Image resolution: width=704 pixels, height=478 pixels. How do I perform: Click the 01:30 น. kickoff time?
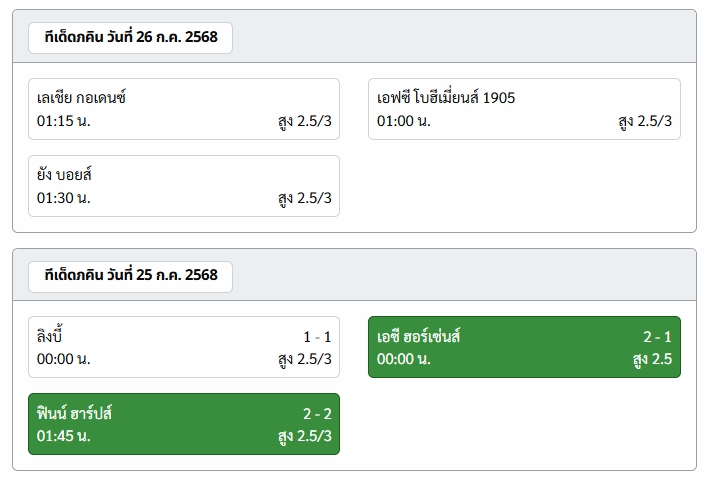point(64,197)
